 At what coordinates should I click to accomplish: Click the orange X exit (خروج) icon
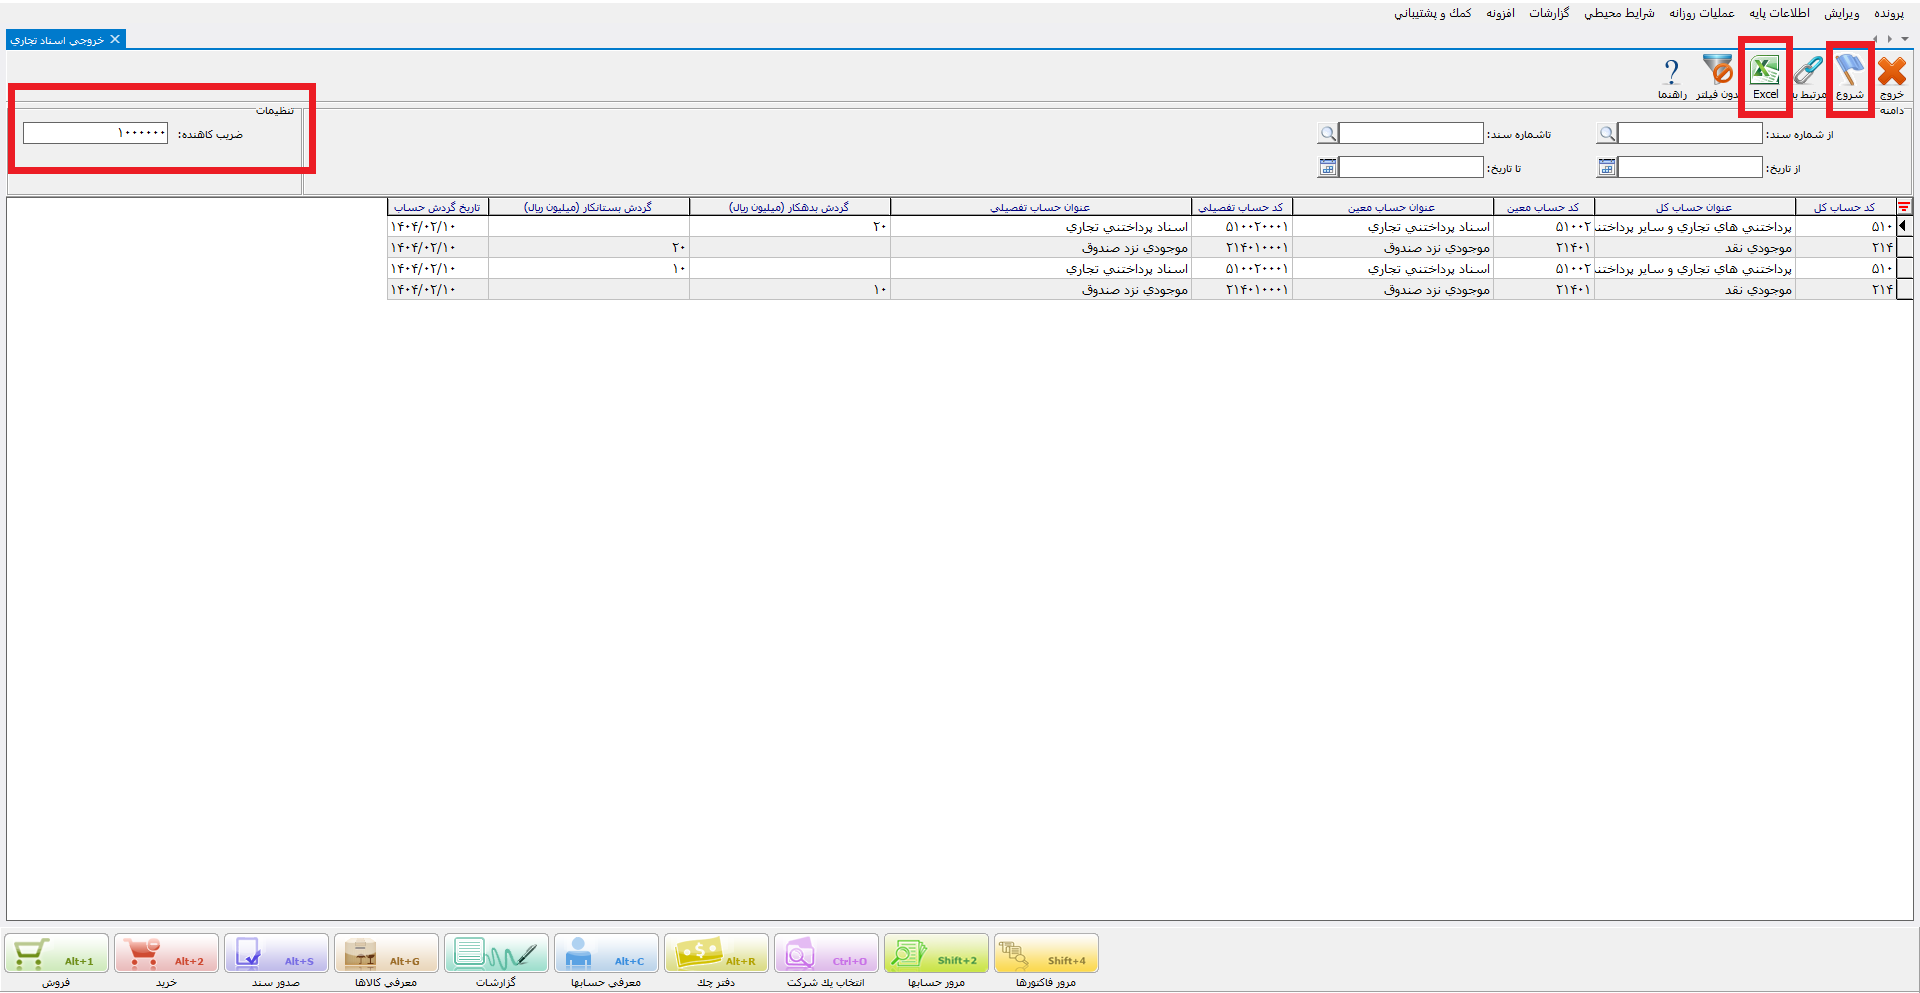[1891, 72]
